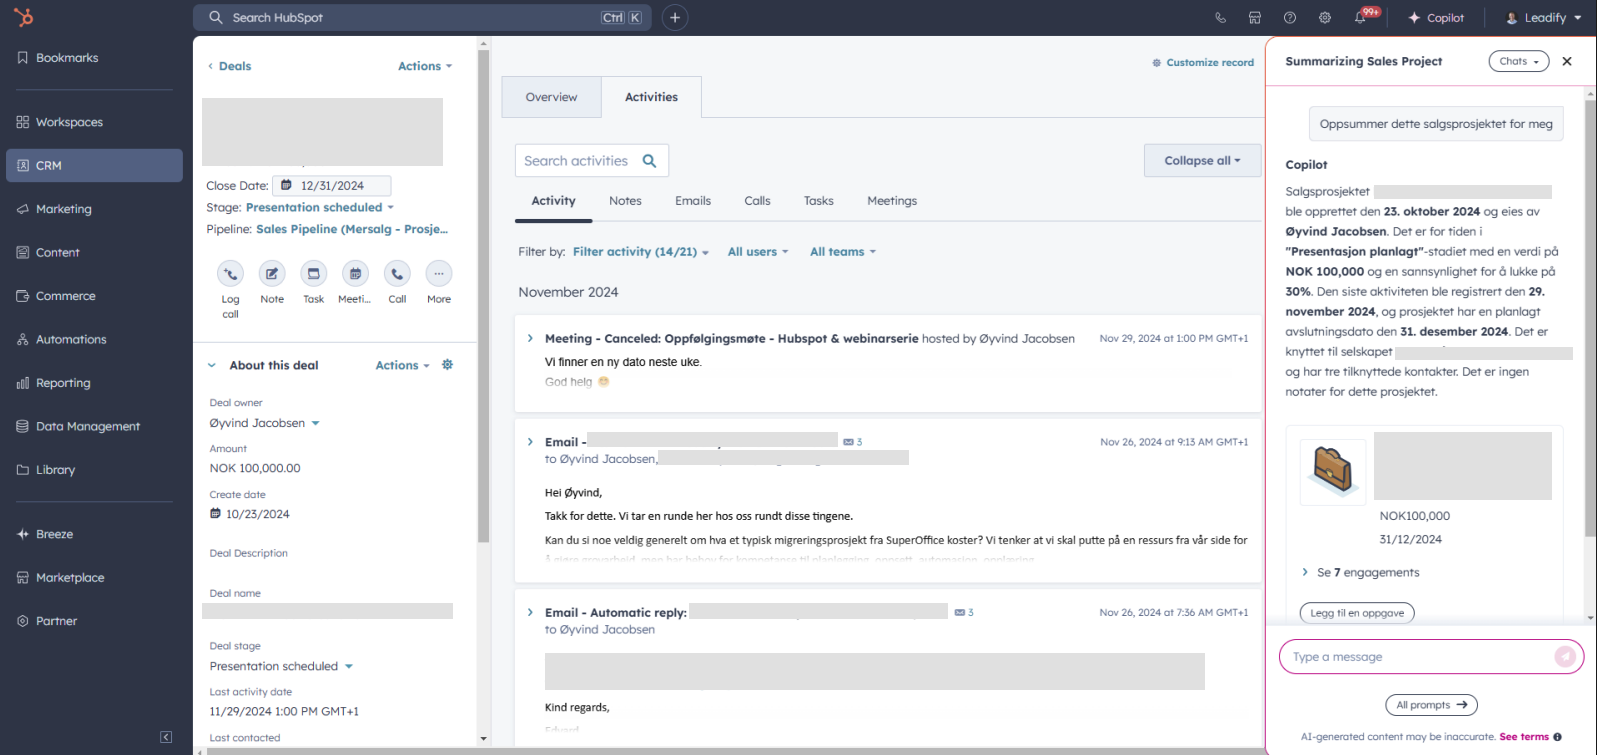Open the Stage Presentation scheduled dropdown

pos(320,208)
